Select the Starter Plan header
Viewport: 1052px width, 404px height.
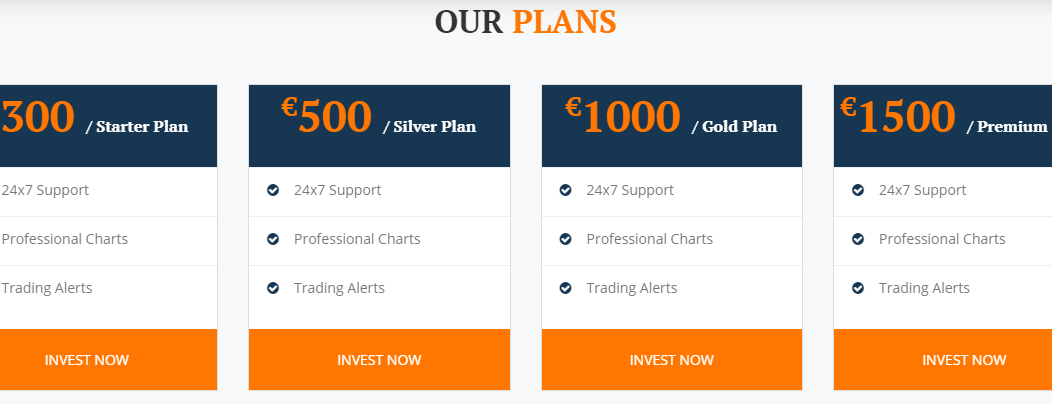point(108,126)
